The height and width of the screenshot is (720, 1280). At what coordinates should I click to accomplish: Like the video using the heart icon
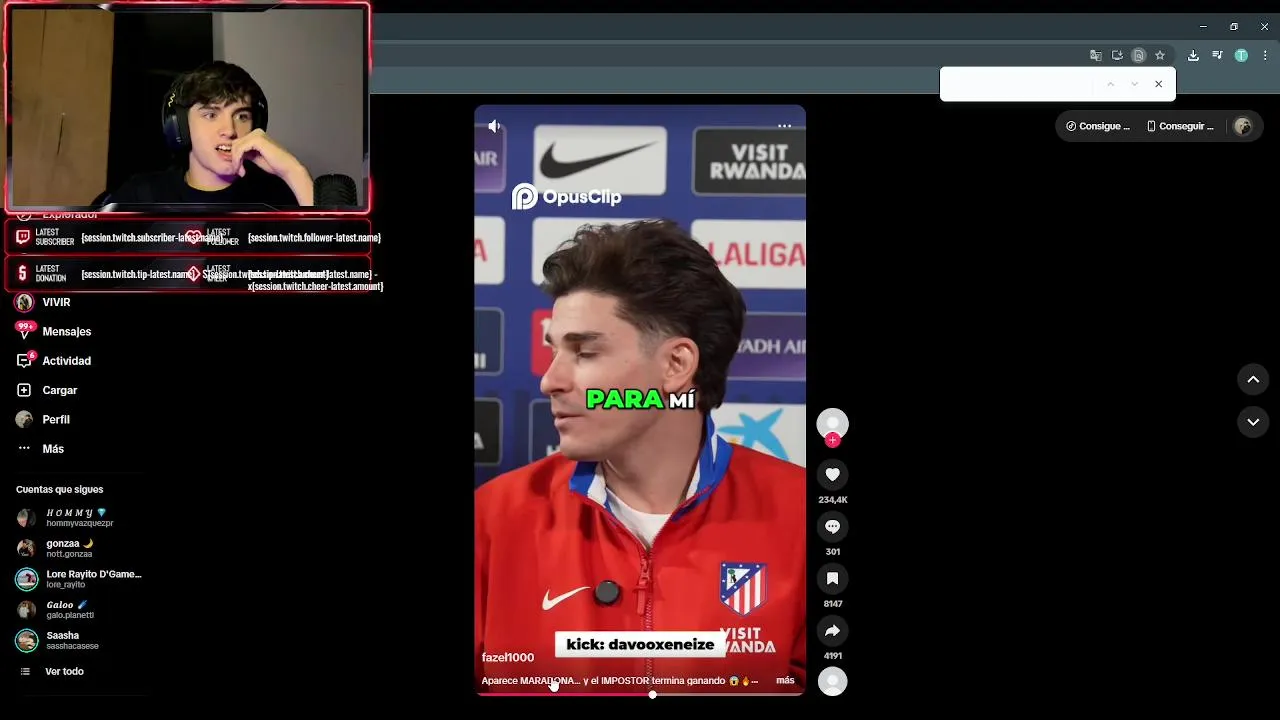point(832,474)
